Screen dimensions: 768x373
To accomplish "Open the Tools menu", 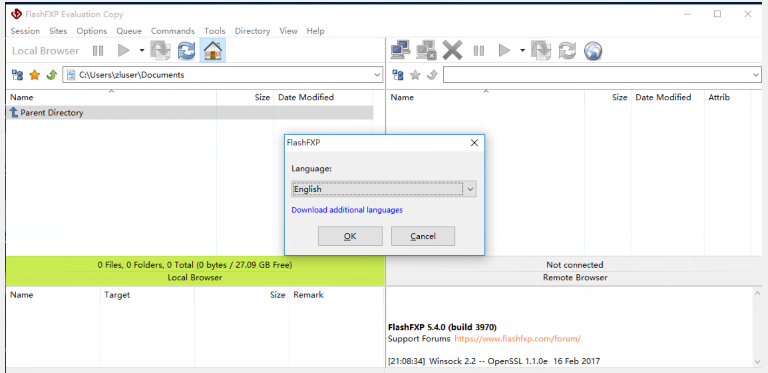I will click(215, 31).
